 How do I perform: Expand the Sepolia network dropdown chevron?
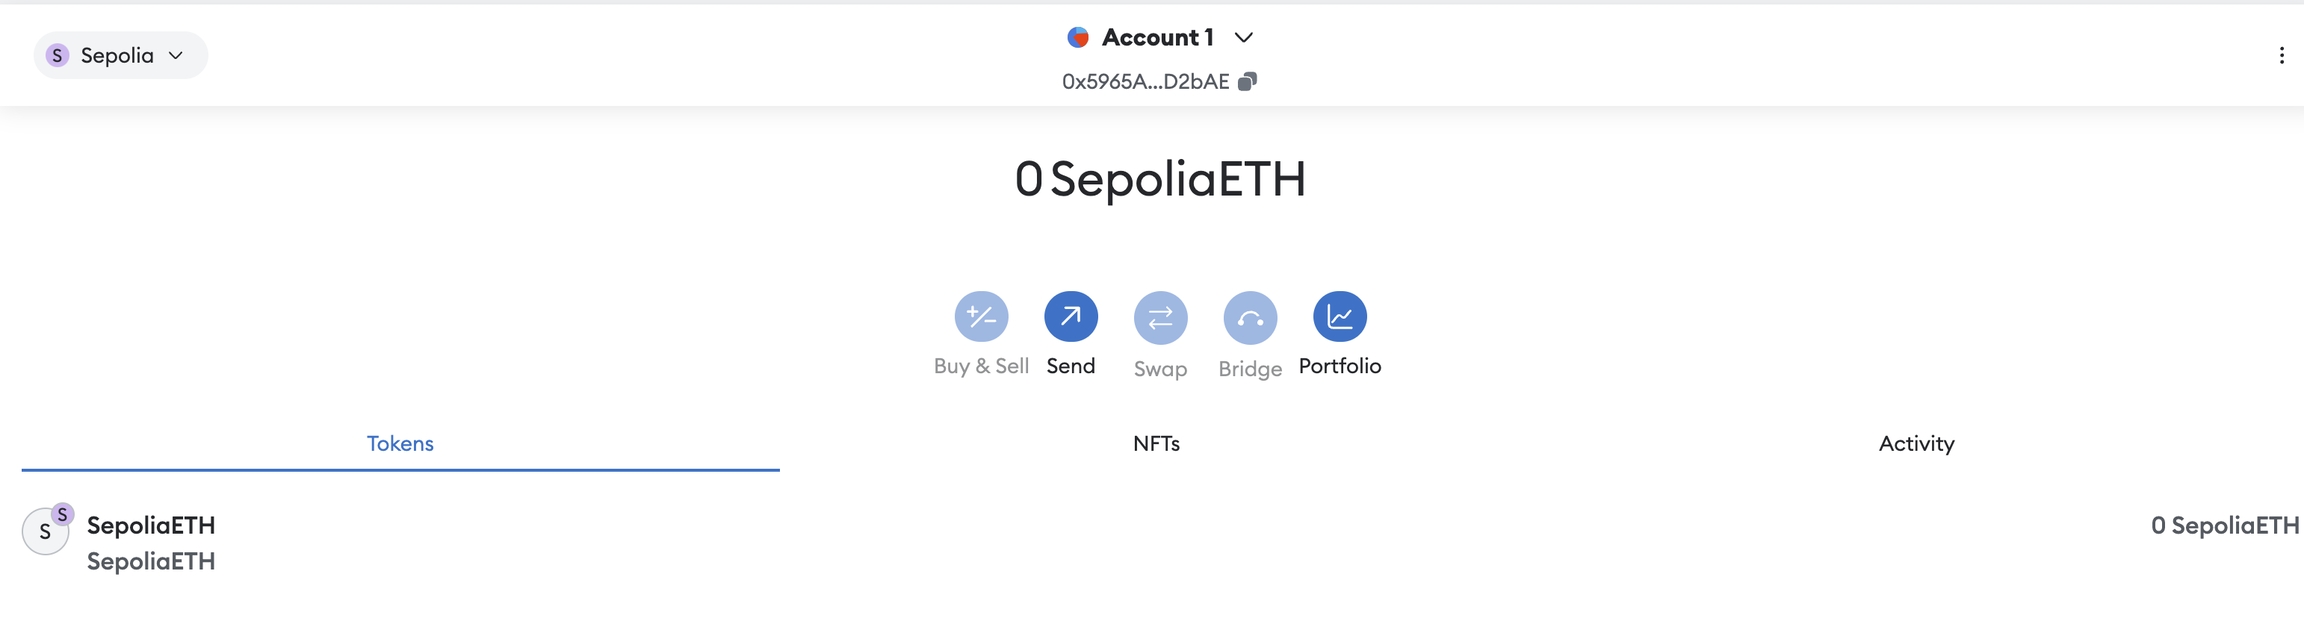pos(176,55)
